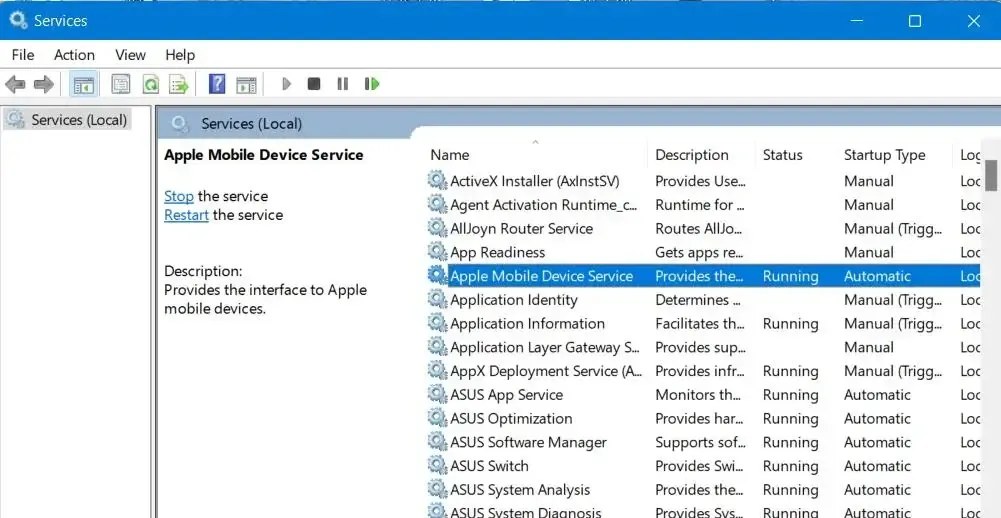This screenshot has height=518, width=1001.
Task: Select the gear icon for ASUS Switch
Action: click(x=437, y=466)
